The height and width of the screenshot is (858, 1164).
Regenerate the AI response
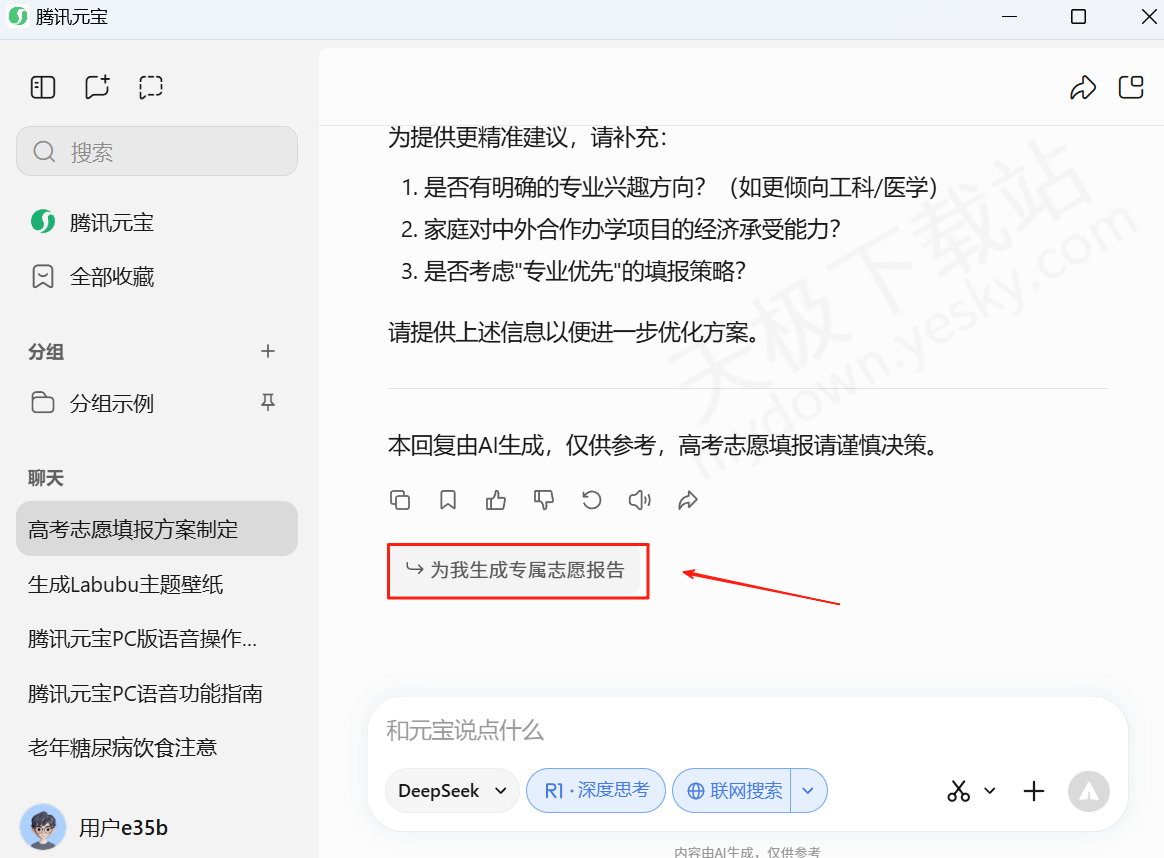coord(592,500)
